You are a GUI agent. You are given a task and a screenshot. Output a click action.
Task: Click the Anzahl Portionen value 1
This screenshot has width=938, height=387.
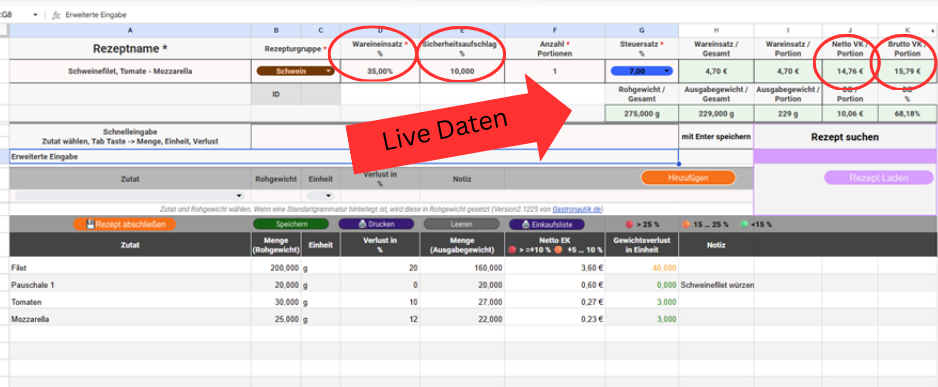click(555, 71)
